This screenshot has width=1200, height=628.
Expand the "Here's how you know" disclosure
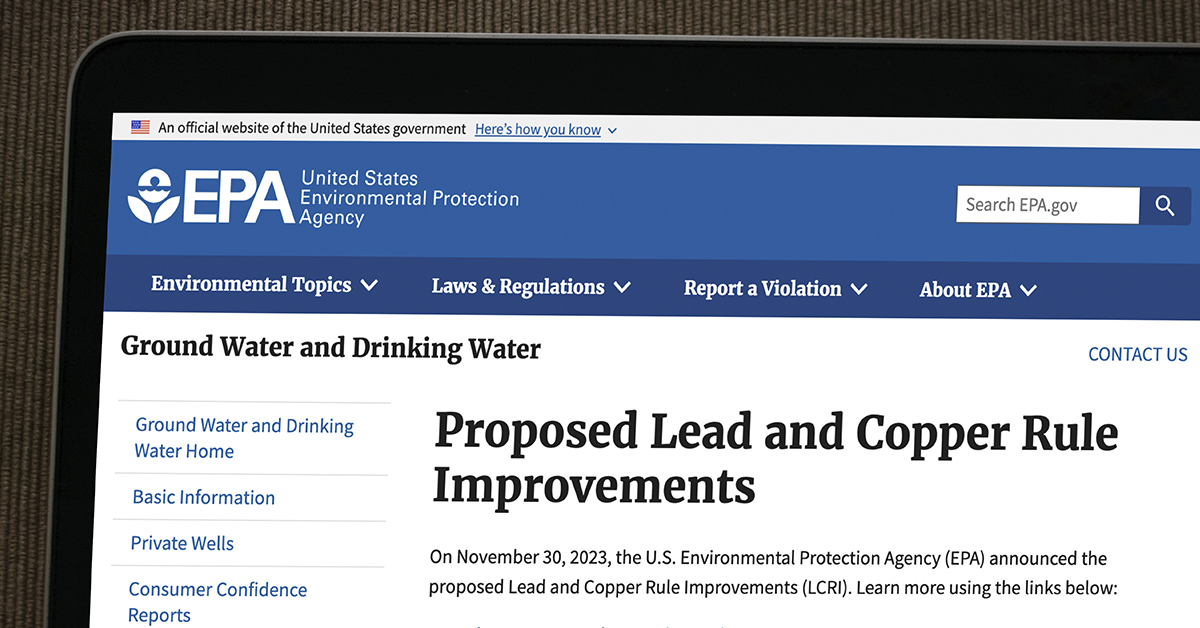[x=546, y=129]
